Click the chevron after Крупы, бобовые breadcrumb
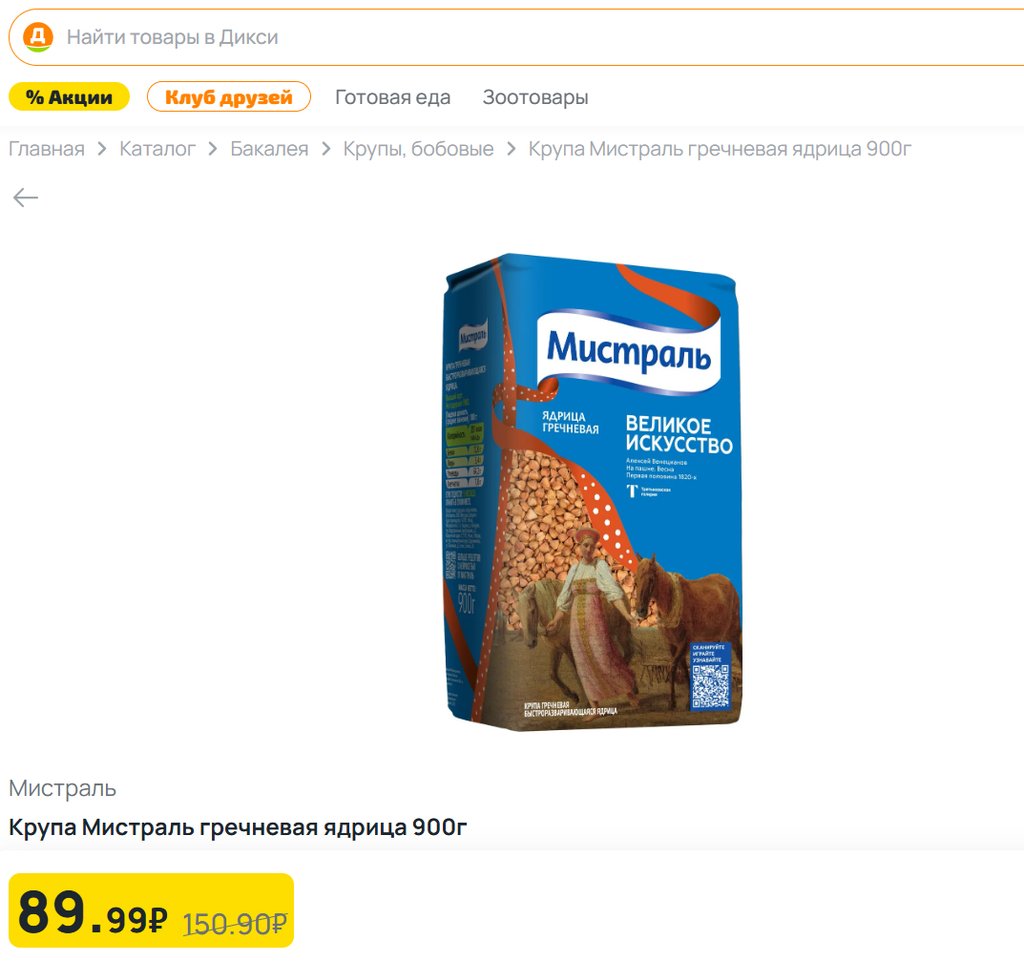This screenshot has height=961, width=1024. click(511, 150)
